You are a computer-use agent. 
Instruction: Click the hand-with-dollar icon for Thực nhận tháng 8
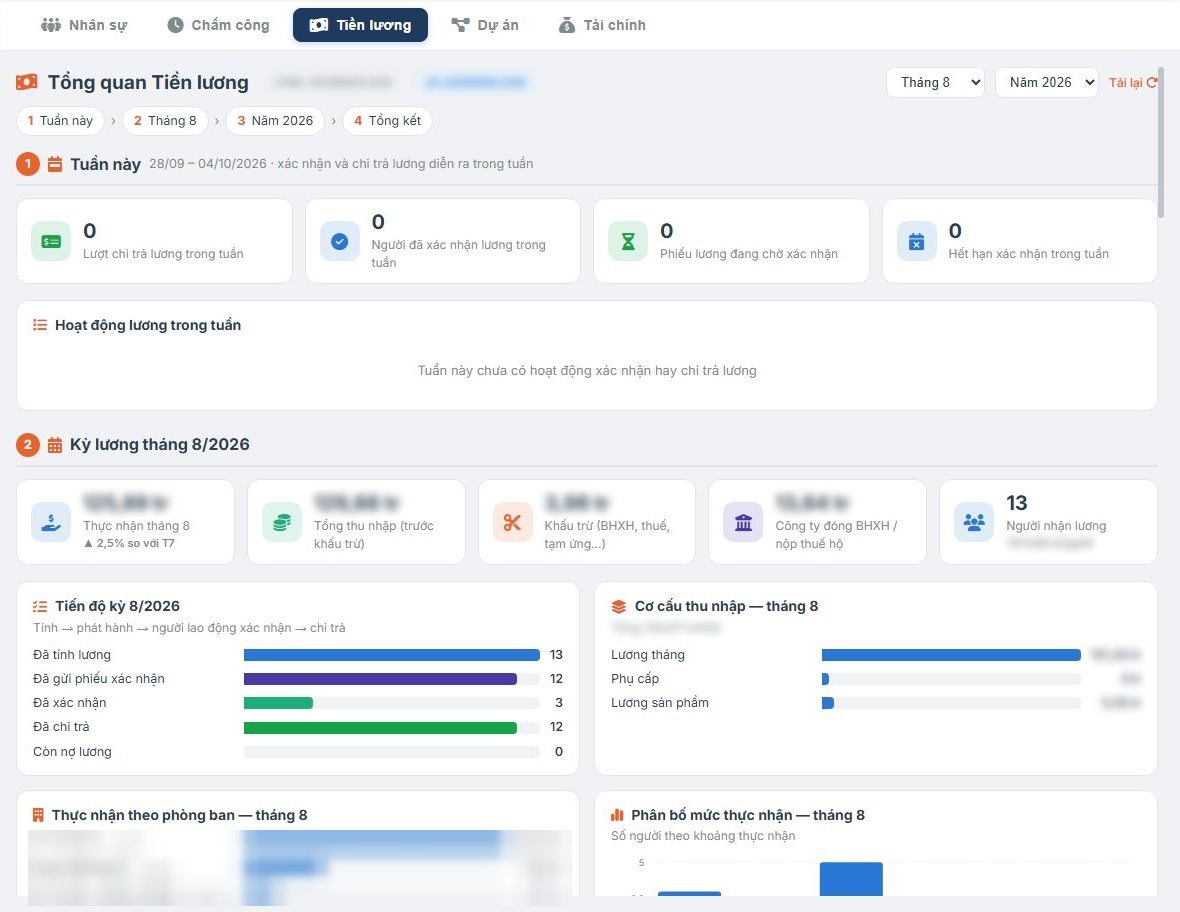pos(51,522)
